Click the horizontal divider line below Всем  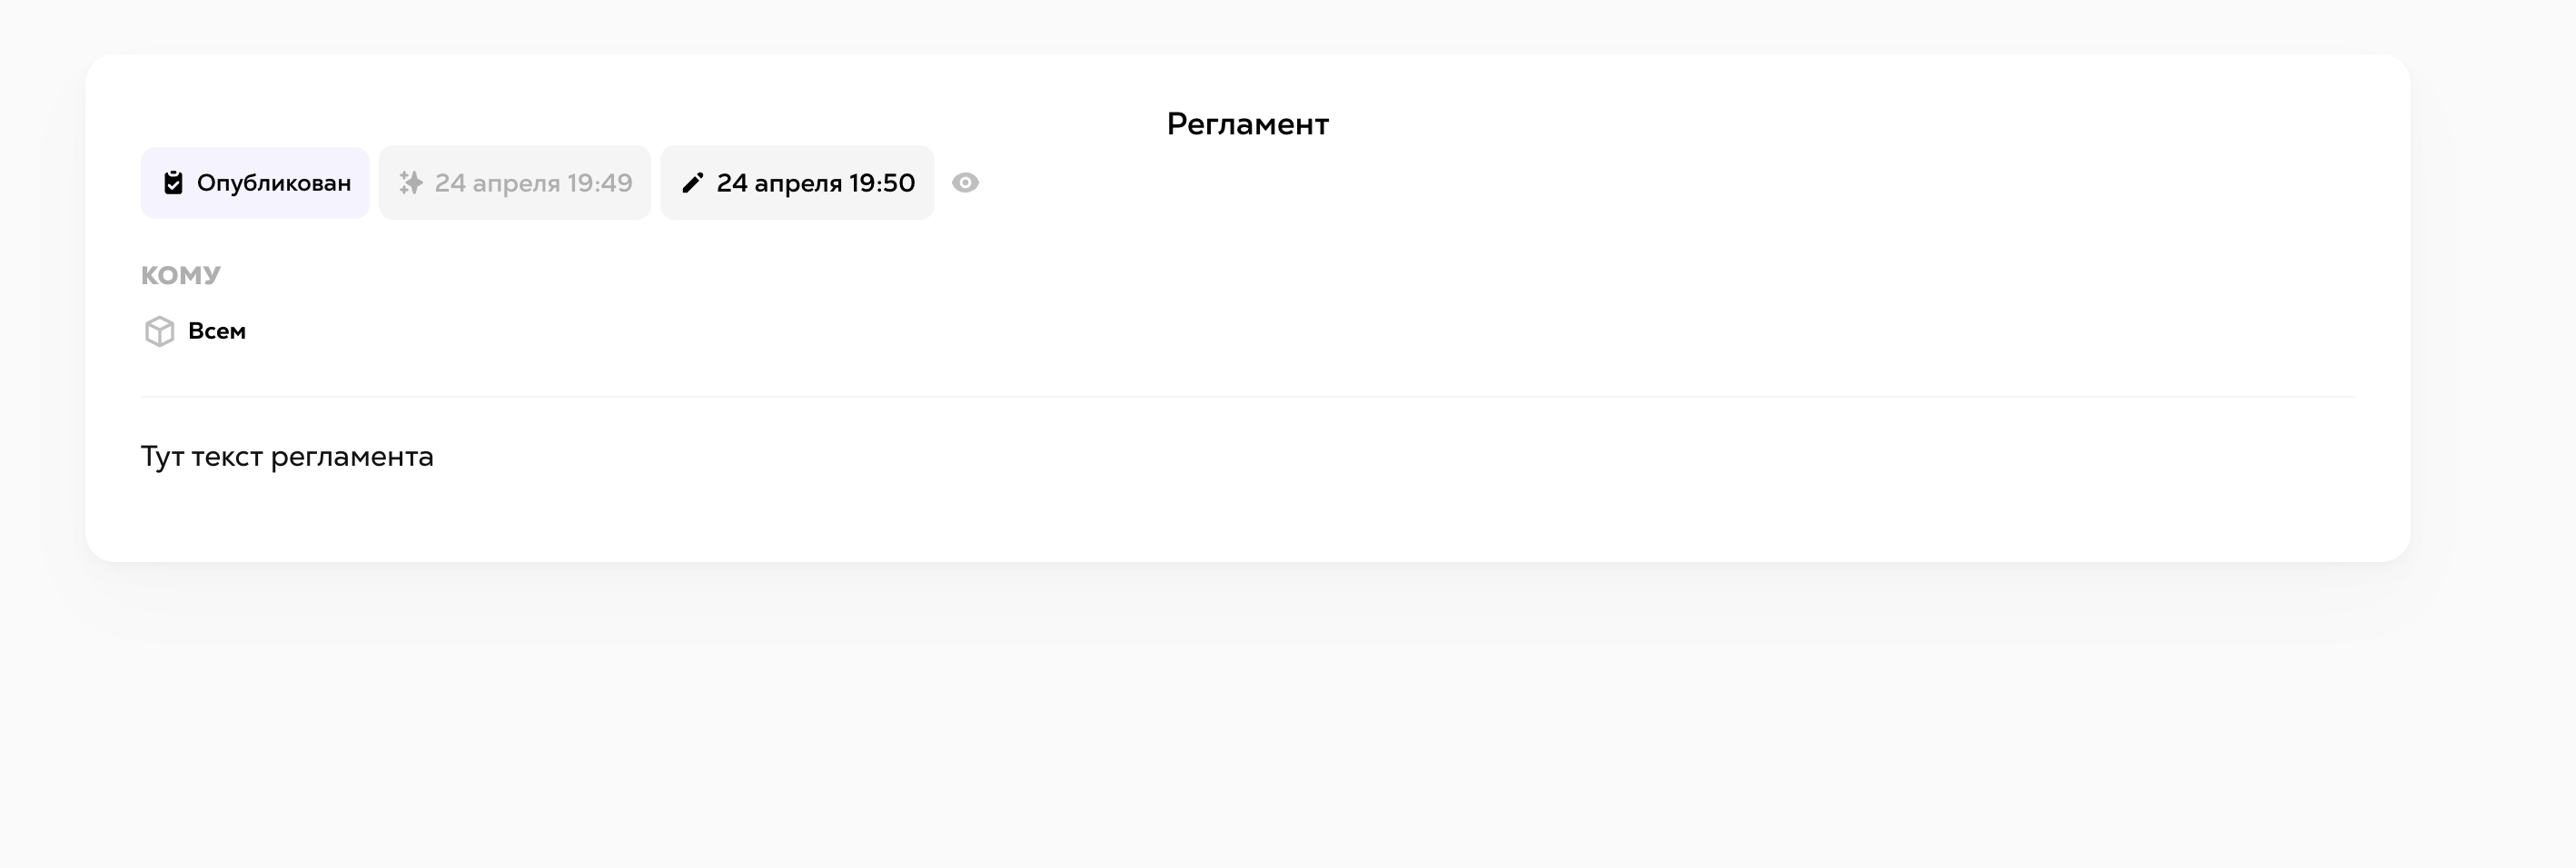[x=1248, y=397]
